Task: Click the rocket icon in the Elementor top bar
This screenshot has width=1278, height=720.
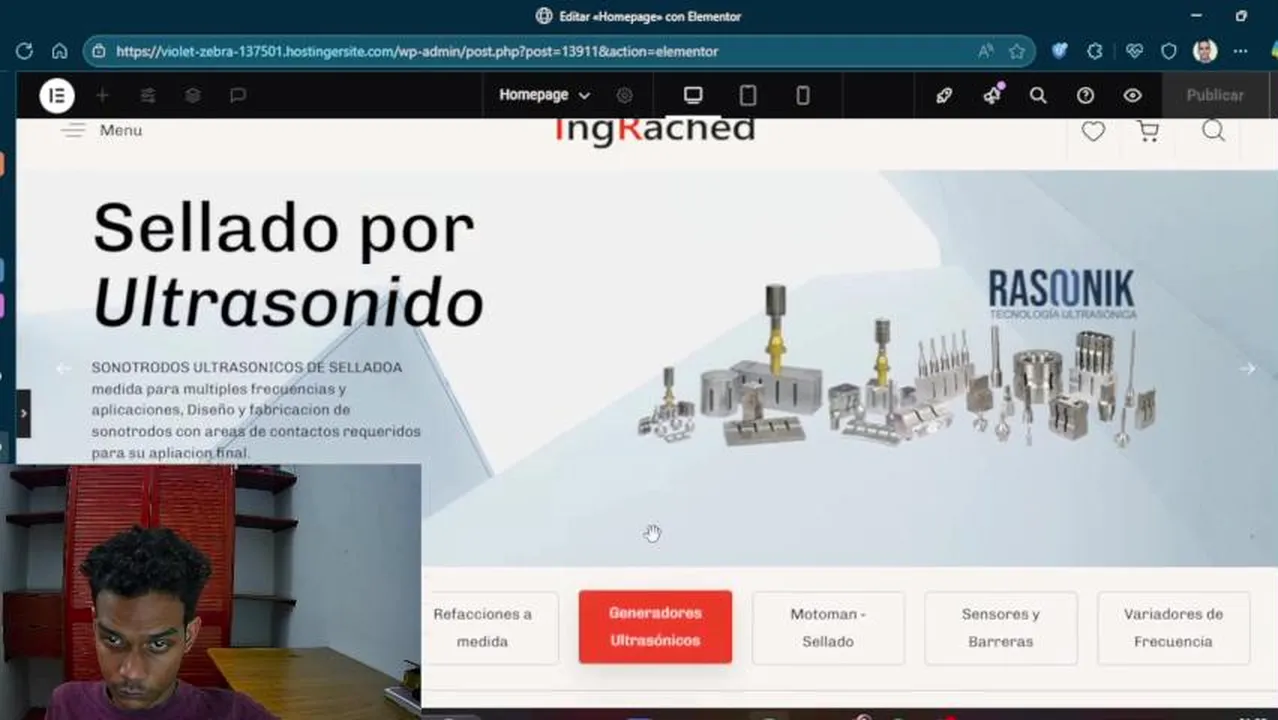Action: [x=944, y=95]
